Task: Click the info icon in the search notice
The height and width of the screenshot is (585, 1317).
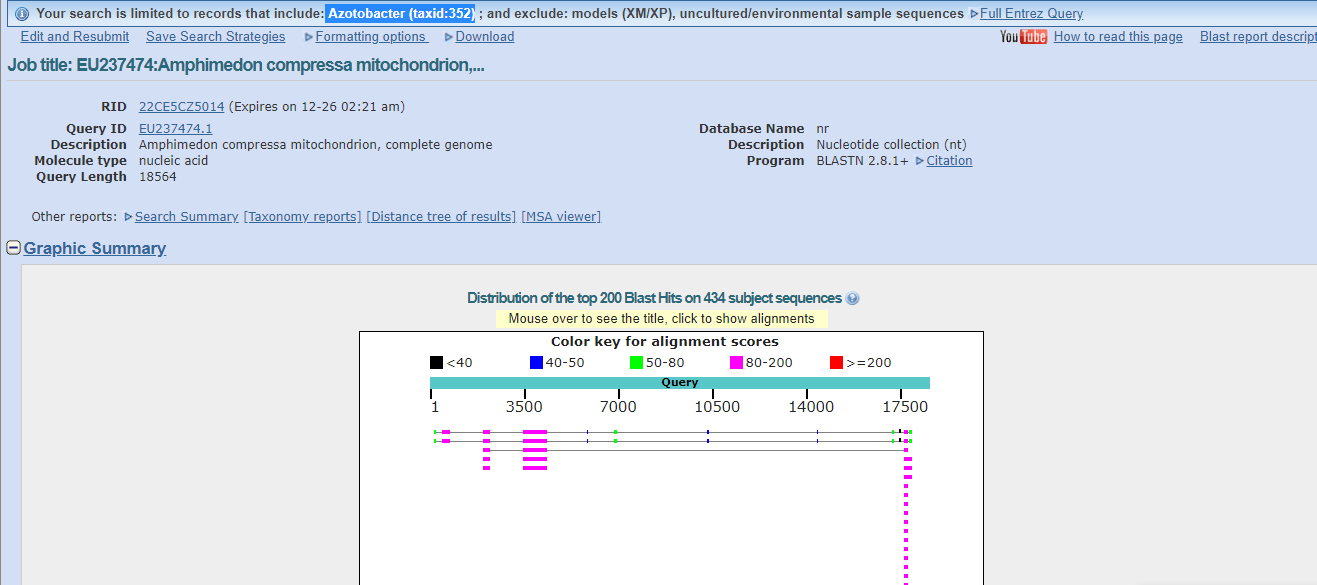Action: [22, 14]
